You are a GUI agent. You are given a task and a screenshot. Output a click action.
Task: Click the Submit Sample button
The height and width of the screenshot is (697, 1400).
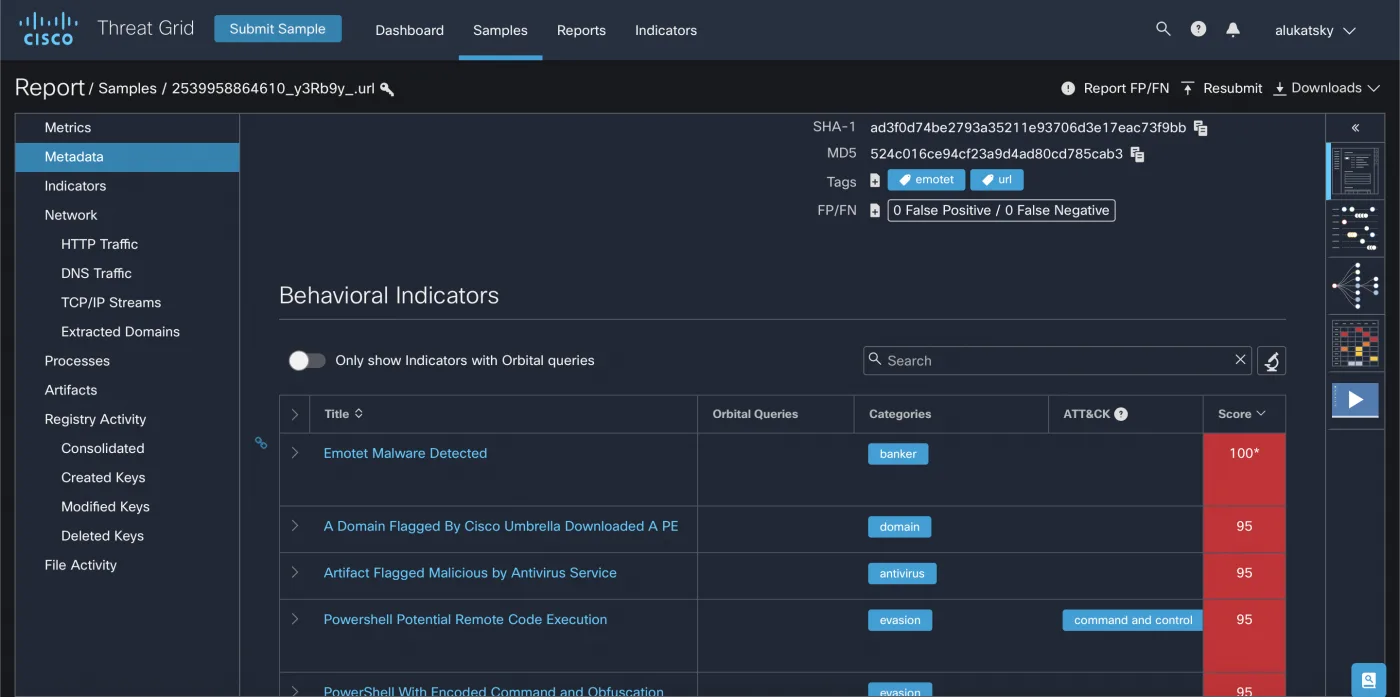coord(277,29)
